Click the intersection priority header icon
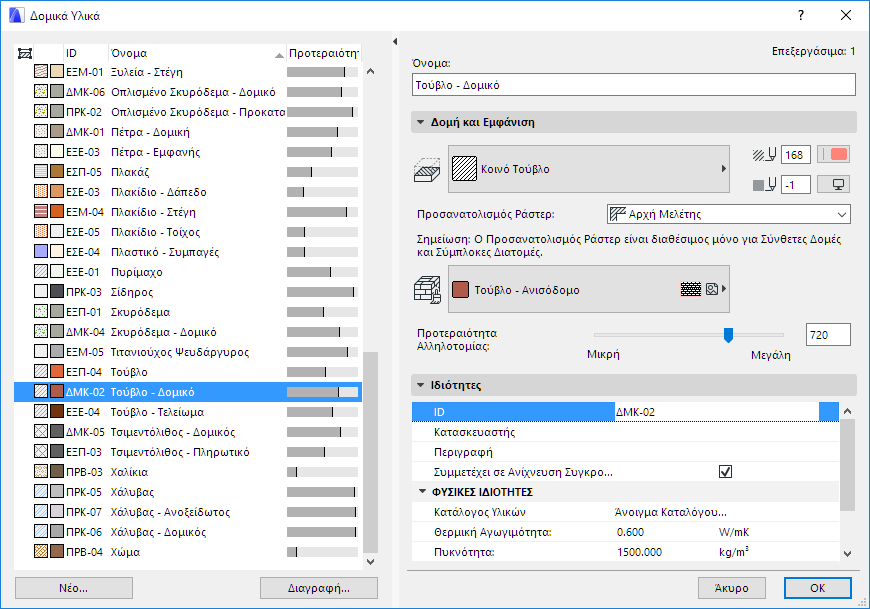 pyautogui.click(x=25, y=53)
